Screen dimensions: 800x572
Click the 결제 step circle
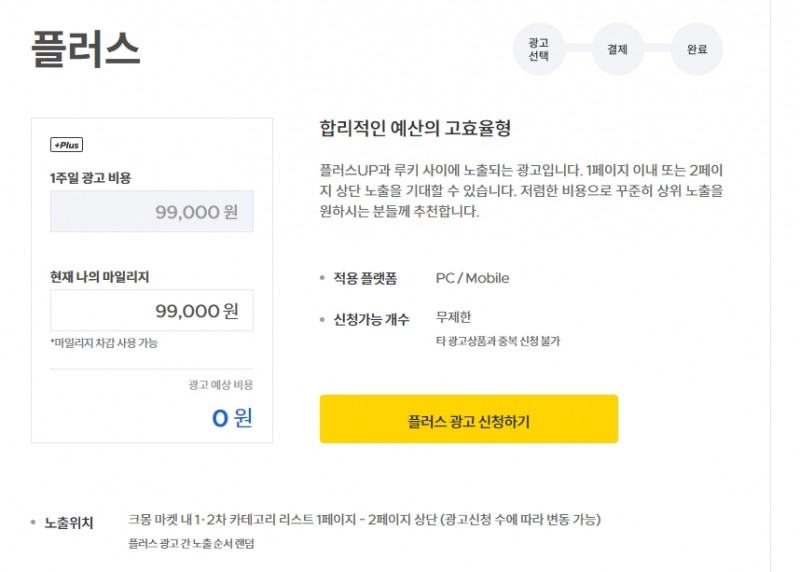click(617, 49)
